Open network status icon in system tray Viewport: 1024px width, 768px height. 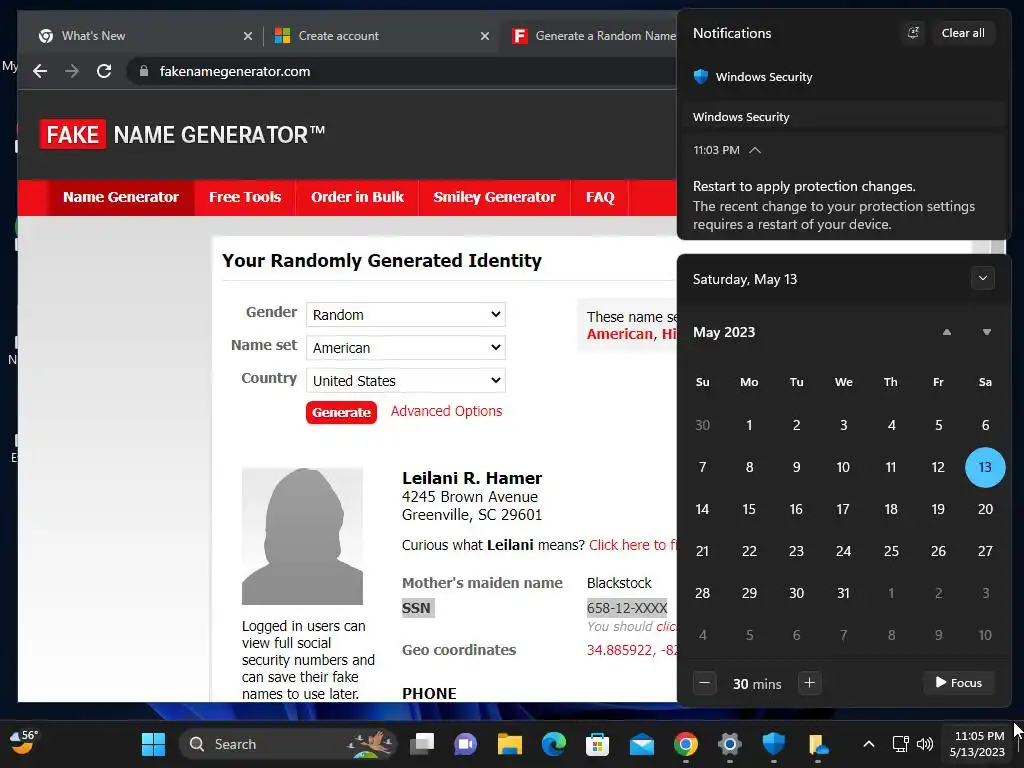click(901, 744)
